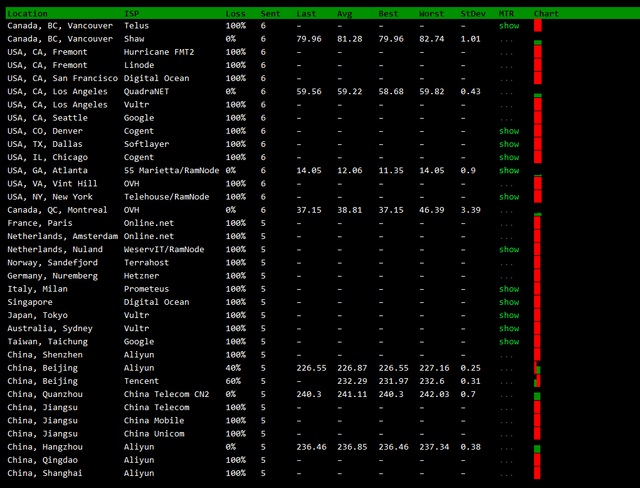This screenshot has width=640, height=488.
Task: Select 'China, Hangzhou' location
Action: tap(45, 447)
